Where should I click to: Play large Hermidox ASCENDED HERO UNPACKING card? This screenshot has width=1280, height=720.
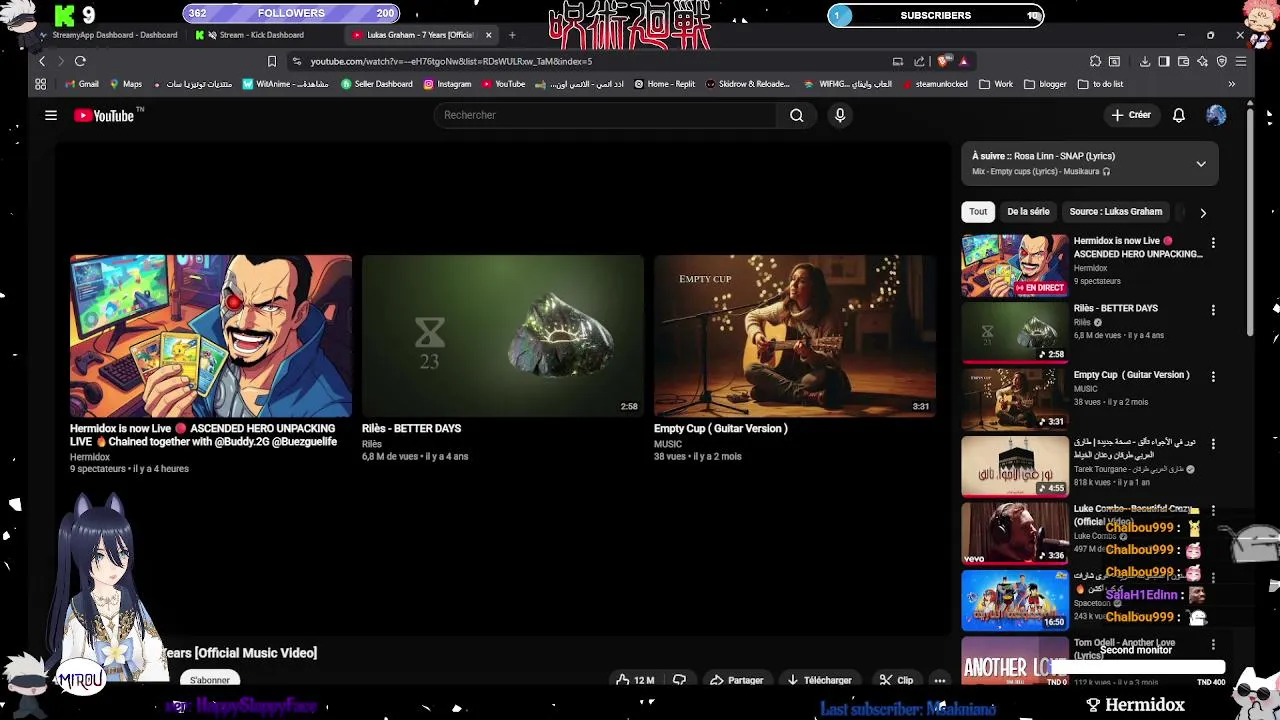point(211,335)
